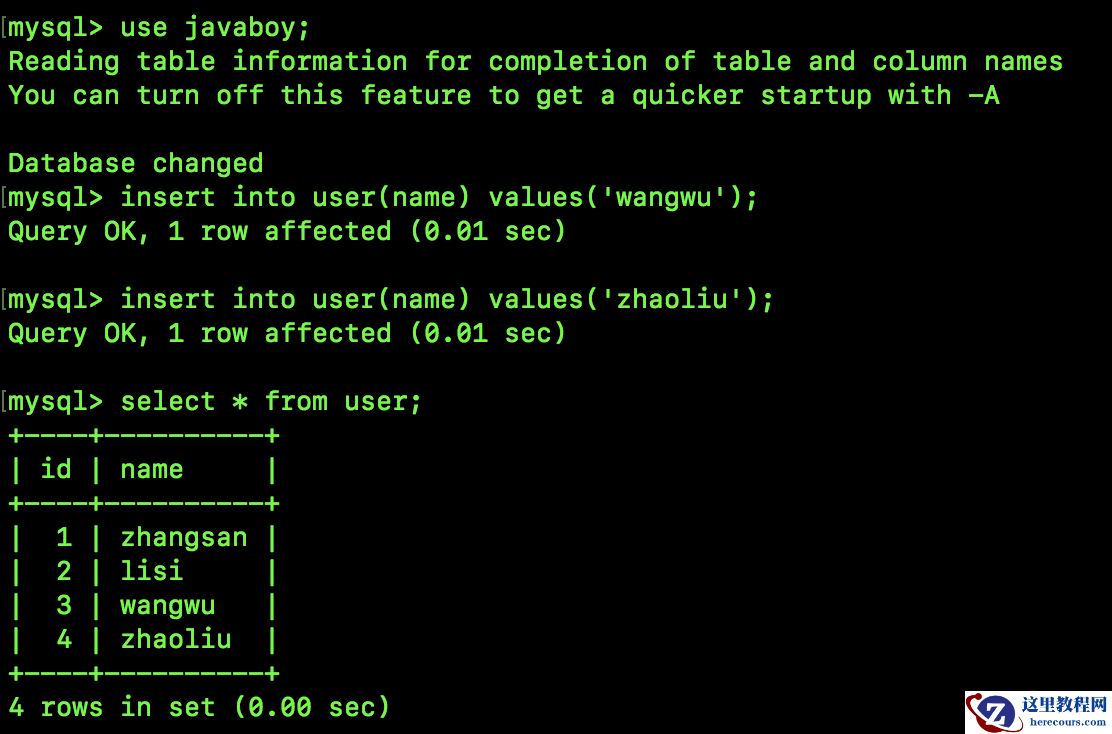
Task: Click the 'name' column header
Action: point(152,469)
